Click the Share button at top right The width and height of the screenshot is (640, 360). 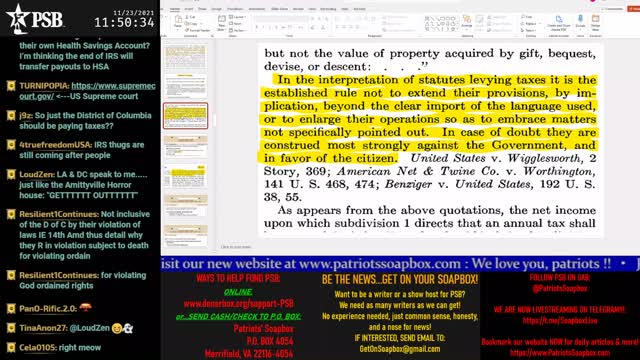pyautogui.click(x=634, y=9)
